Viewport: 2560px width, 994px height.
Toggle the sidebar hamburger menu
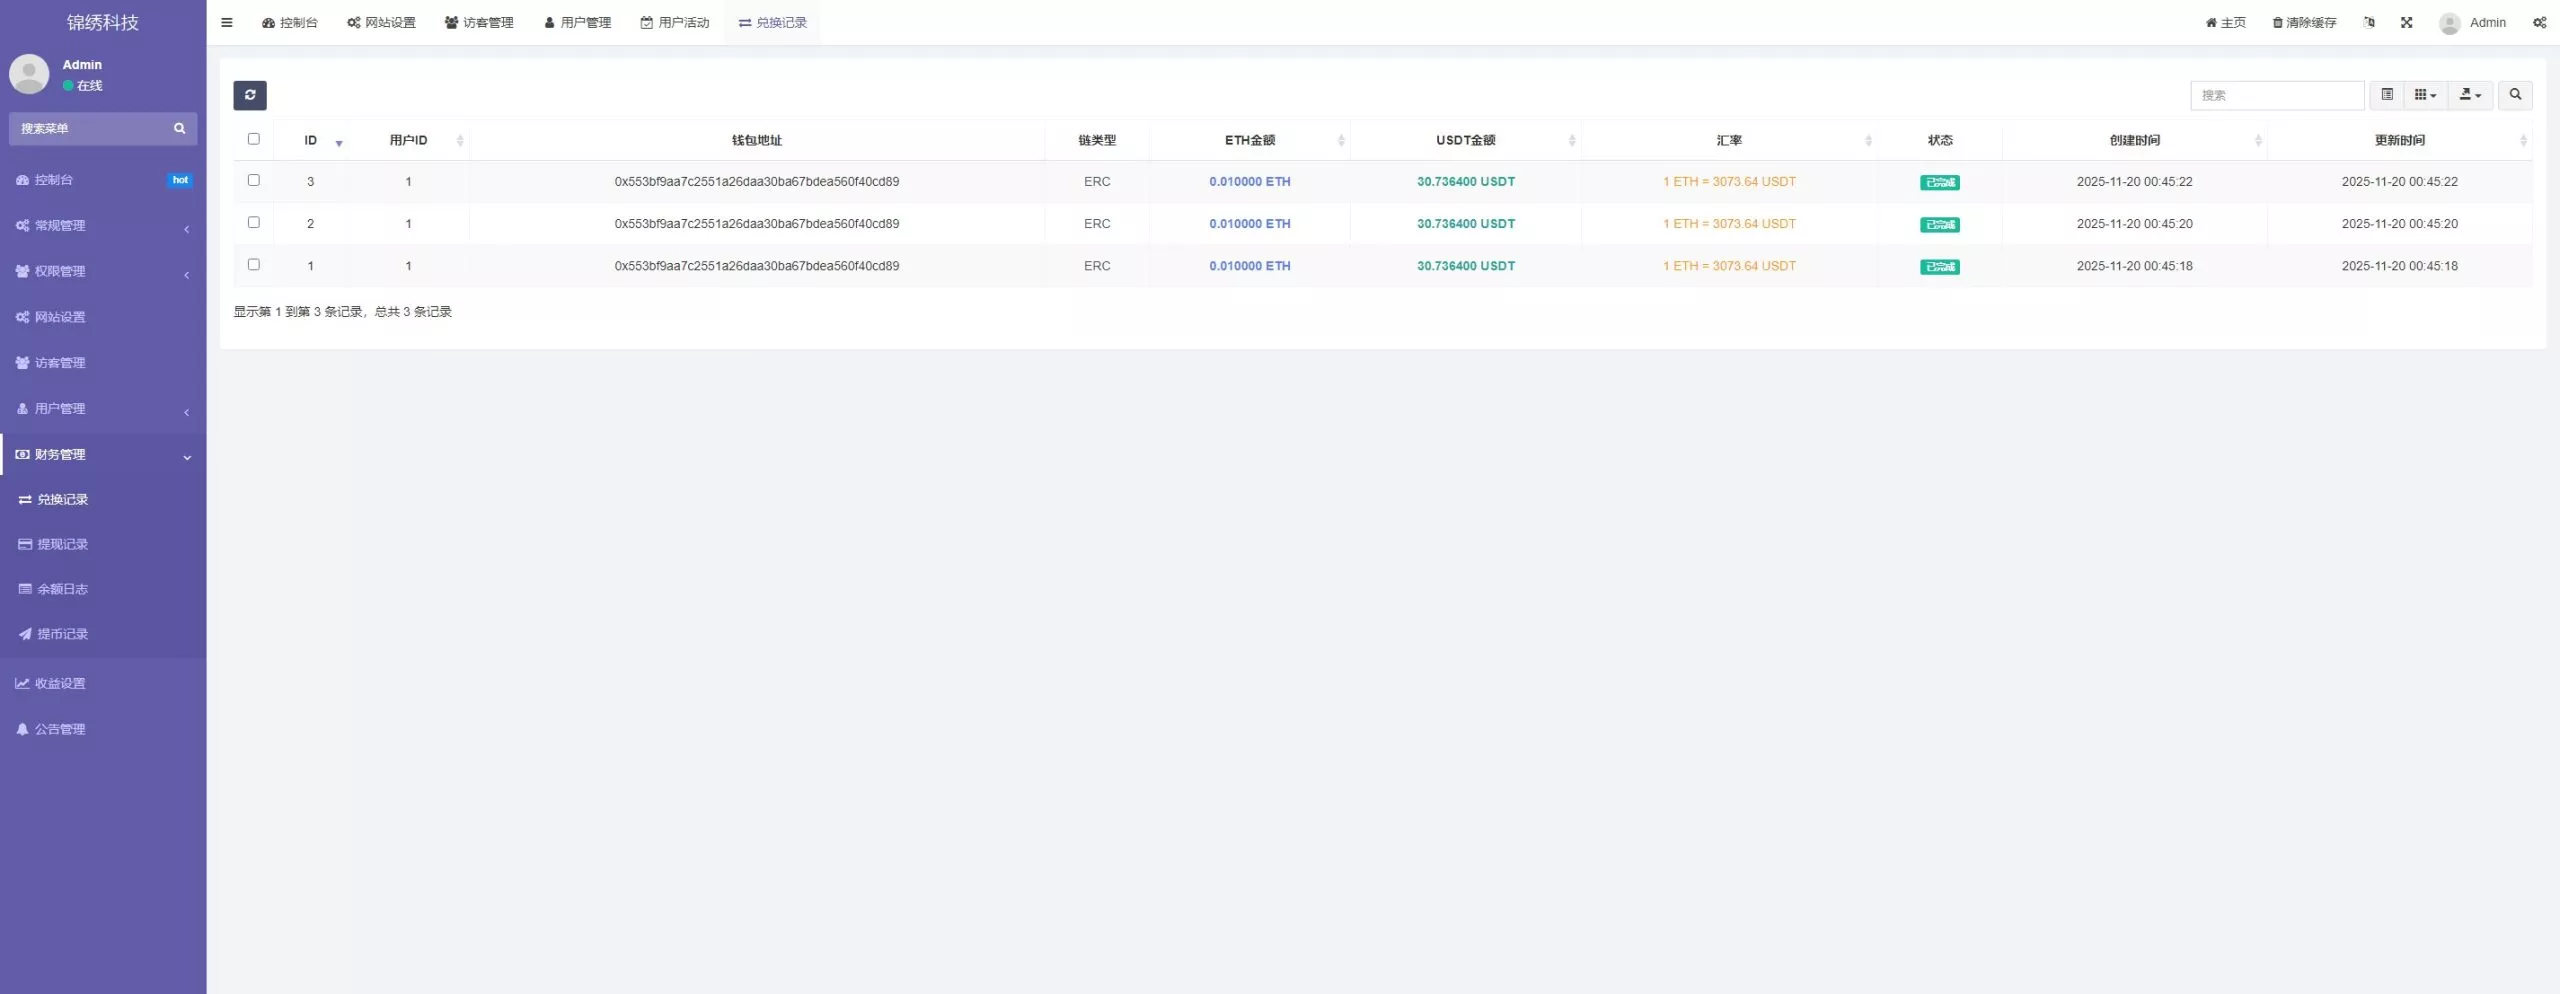(227, 22)
